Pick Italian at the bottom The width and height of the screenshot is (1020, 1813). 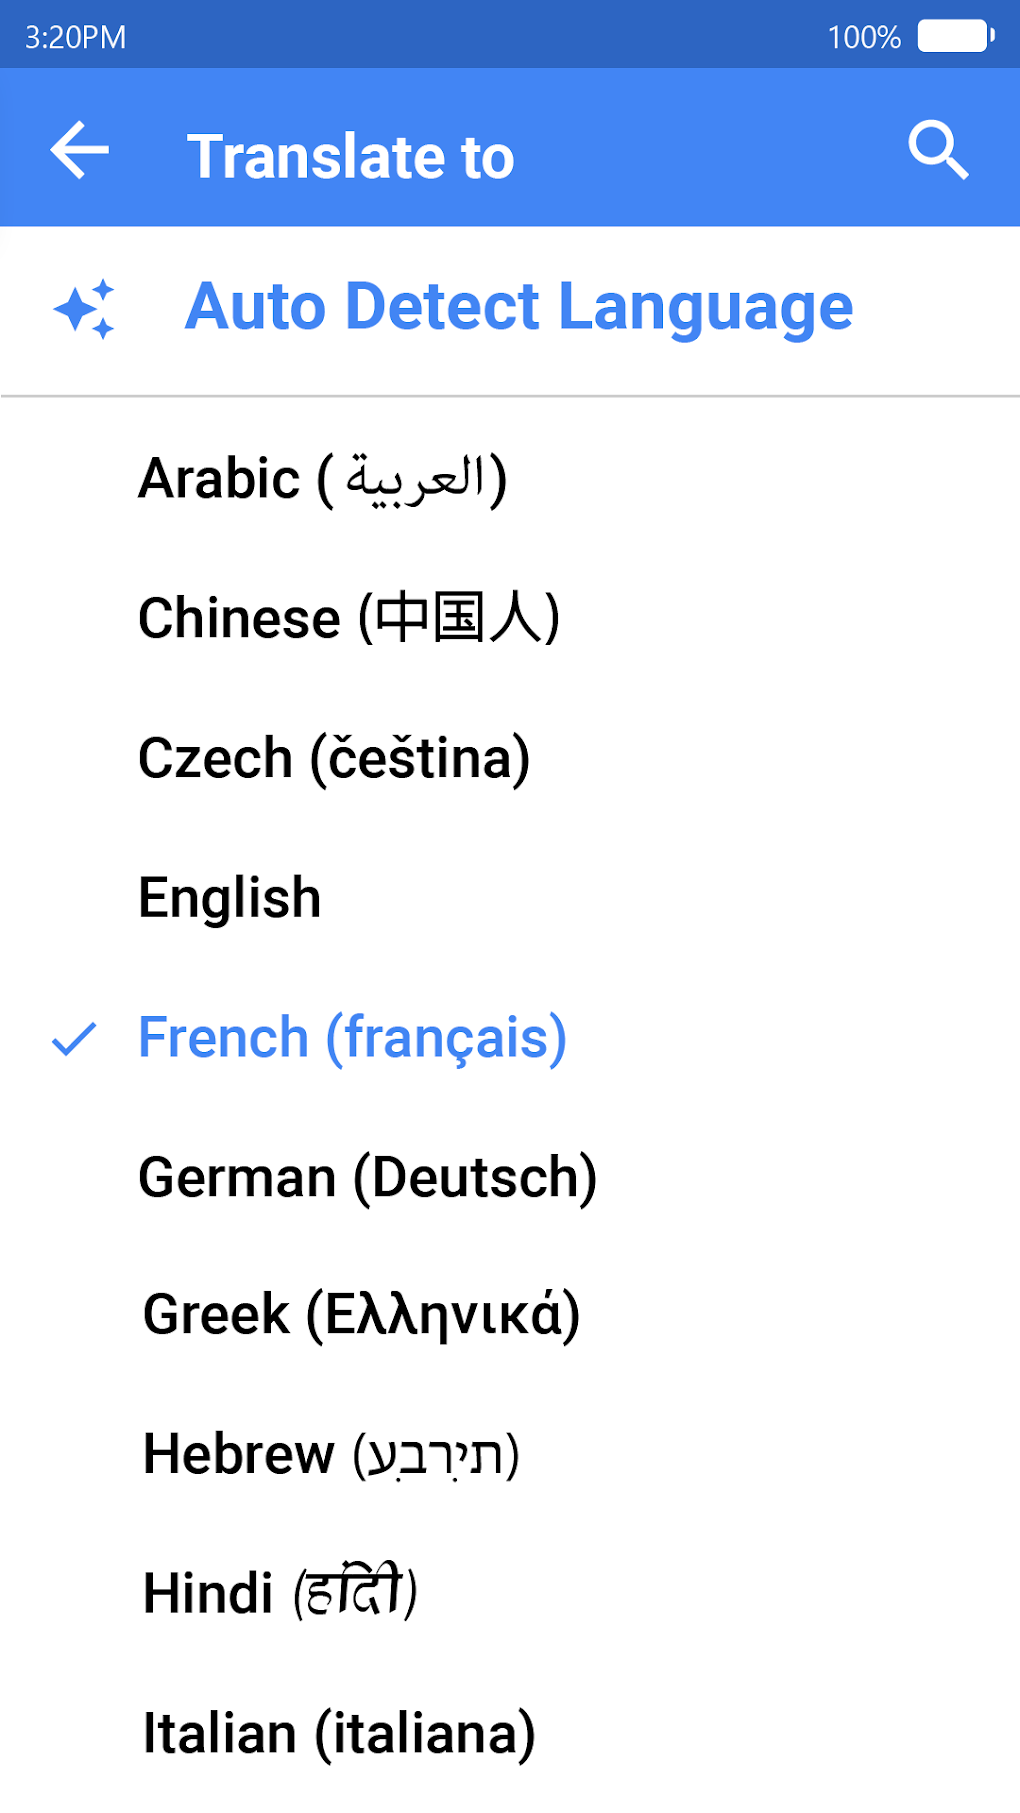tap(337, 1733)
